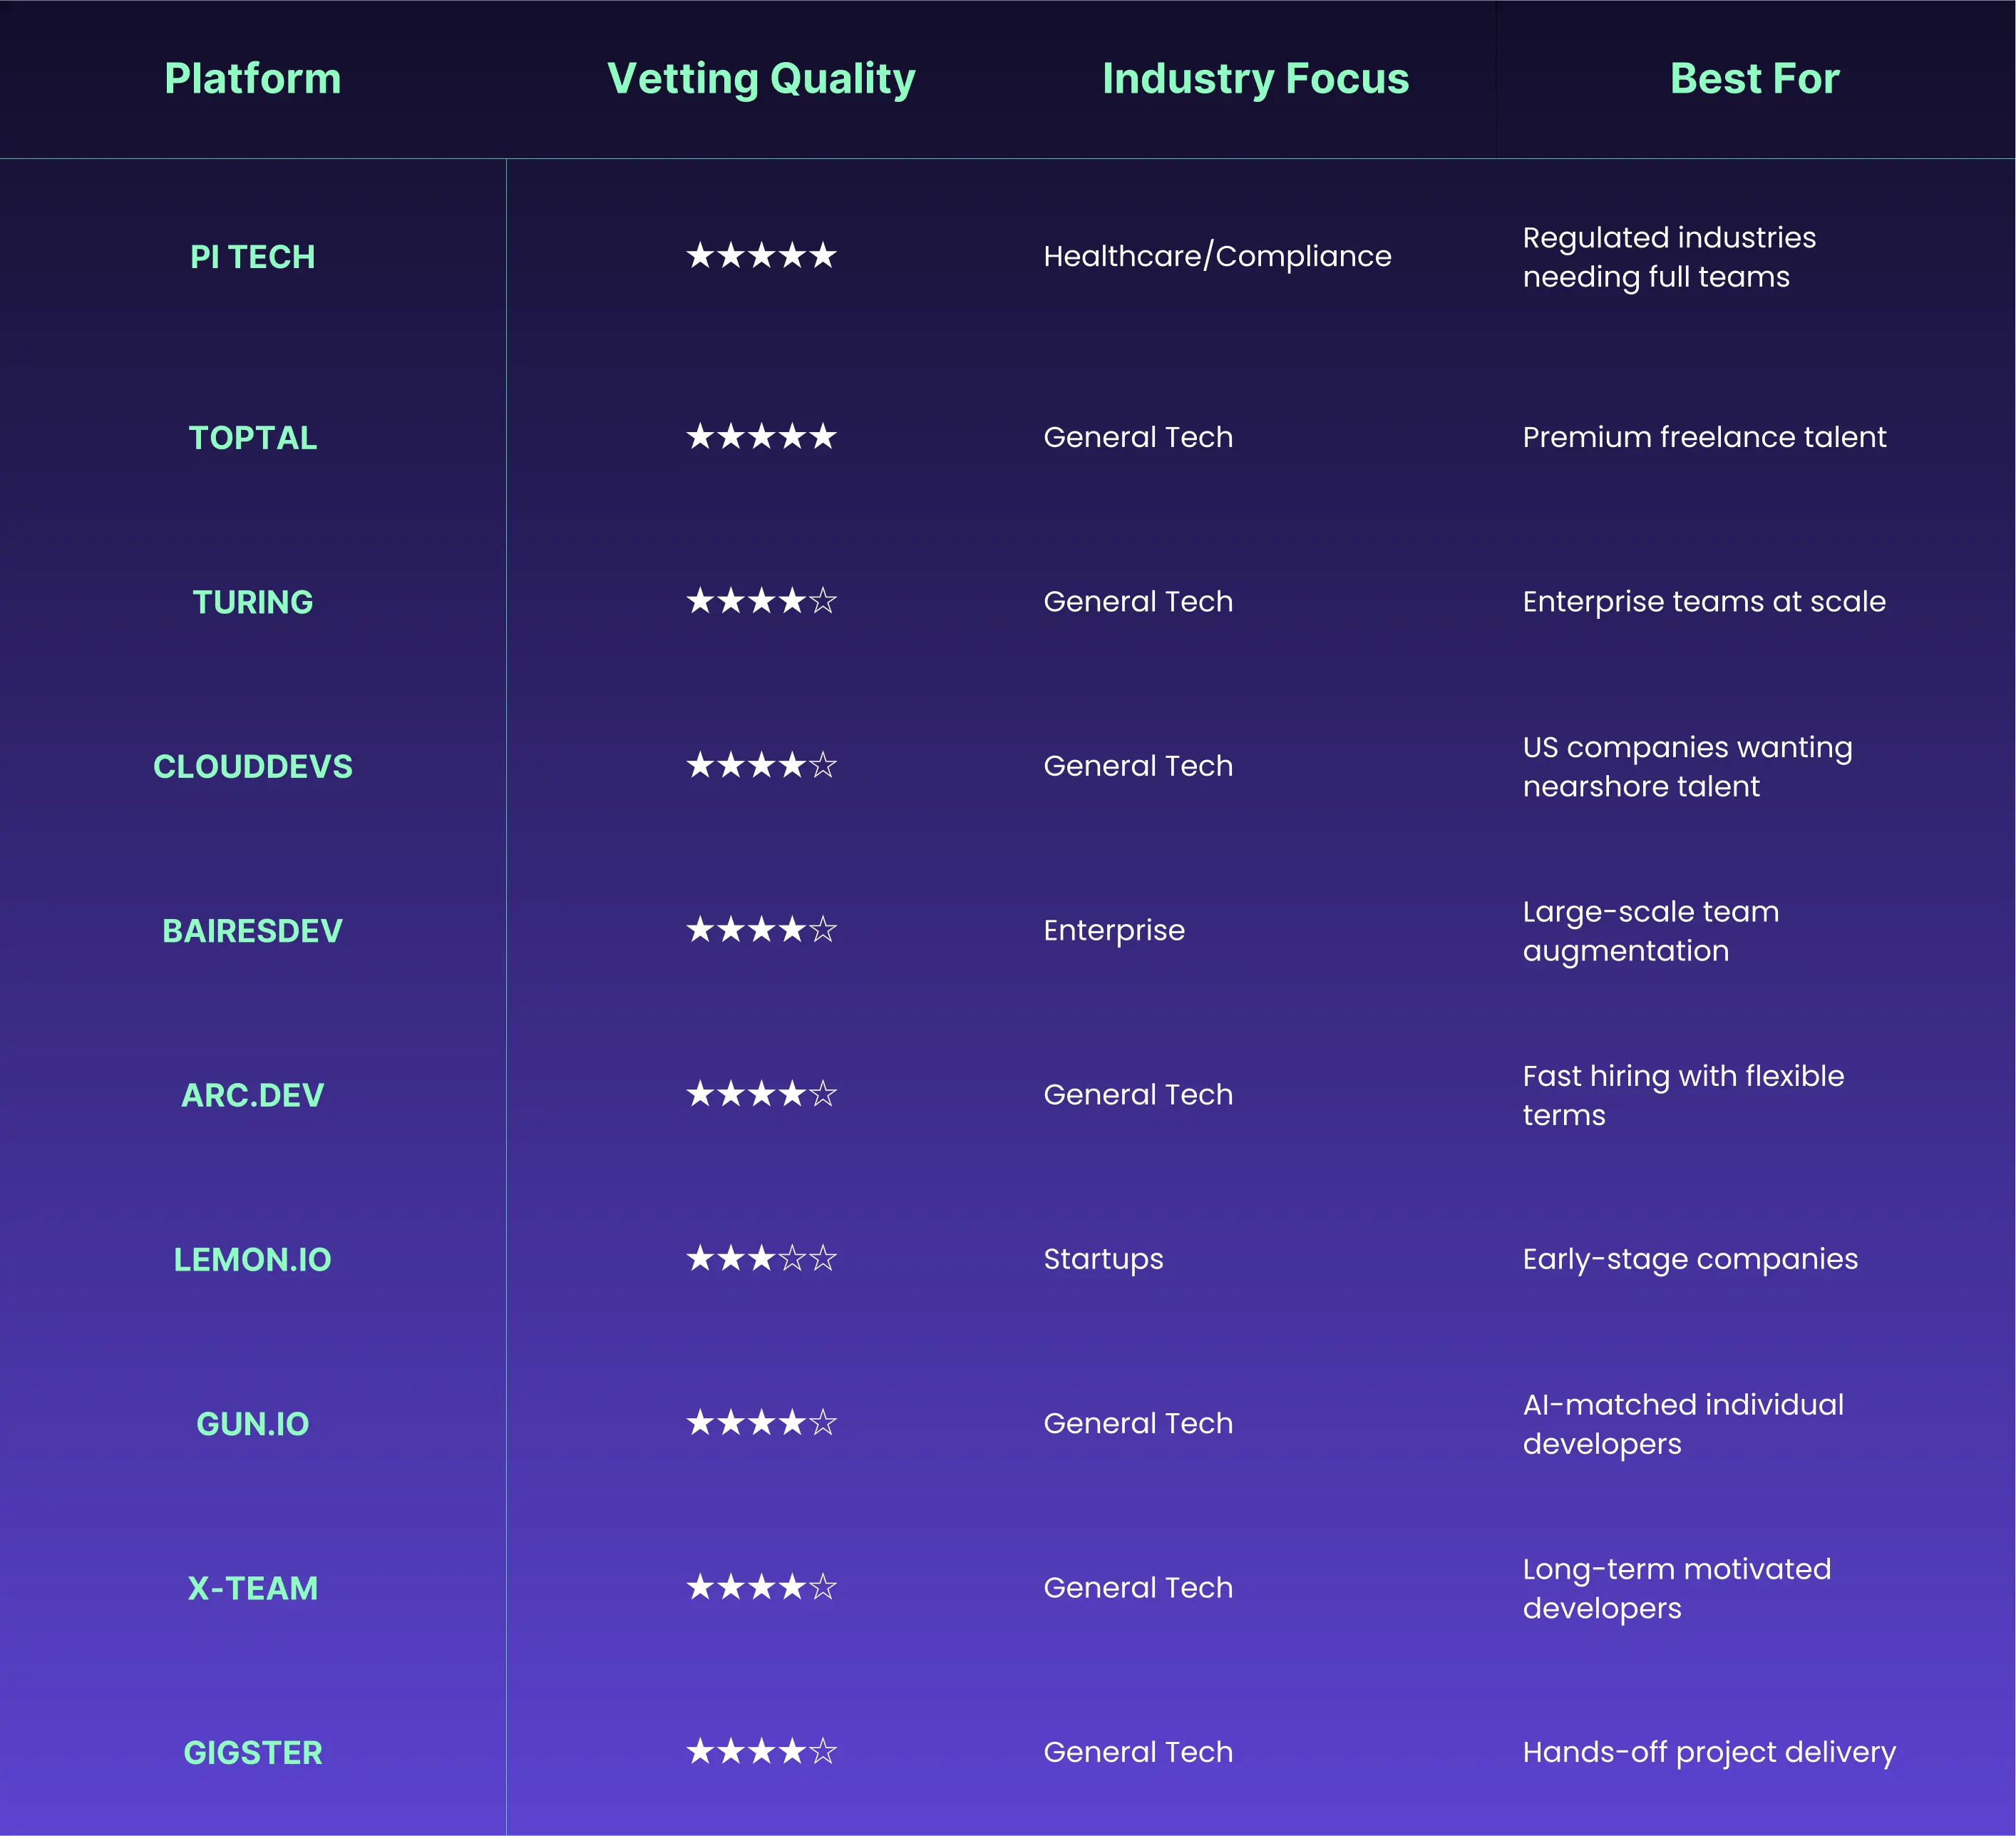Select the TURING platform name
2016x1836 pixels.
[253, 602]
